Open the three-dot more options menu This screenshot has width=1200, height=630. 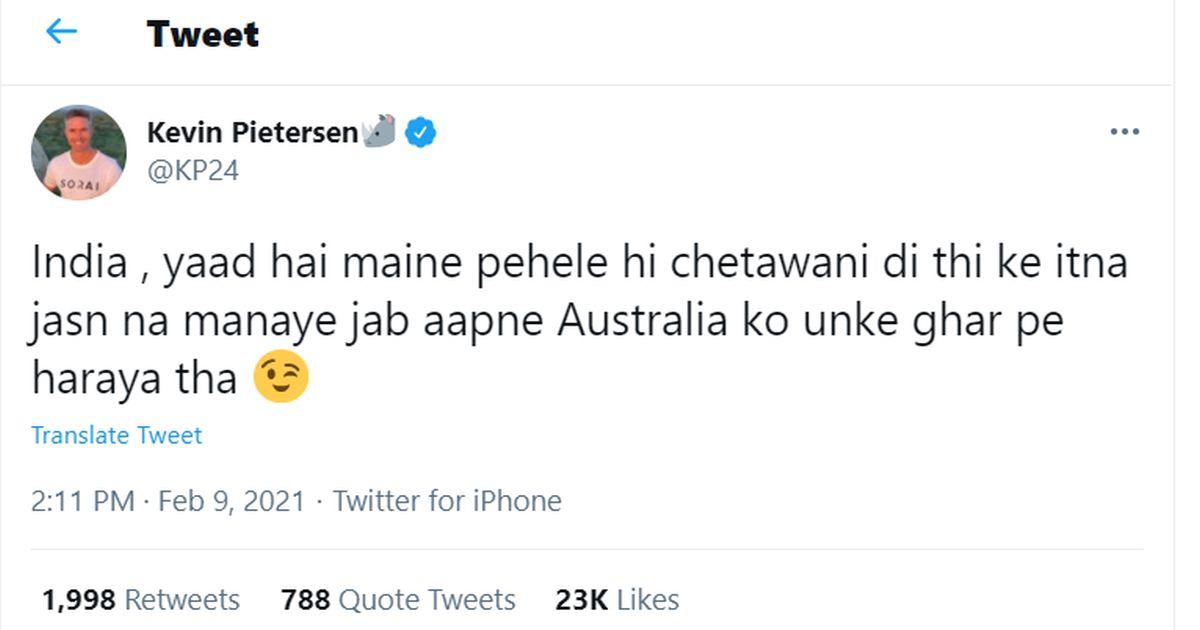1125,132
